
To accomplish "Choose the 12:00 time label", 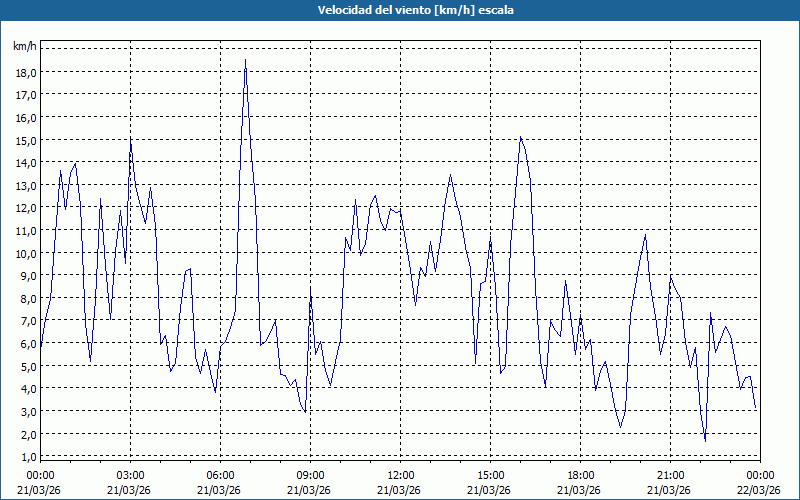I will tap(400, 475).
